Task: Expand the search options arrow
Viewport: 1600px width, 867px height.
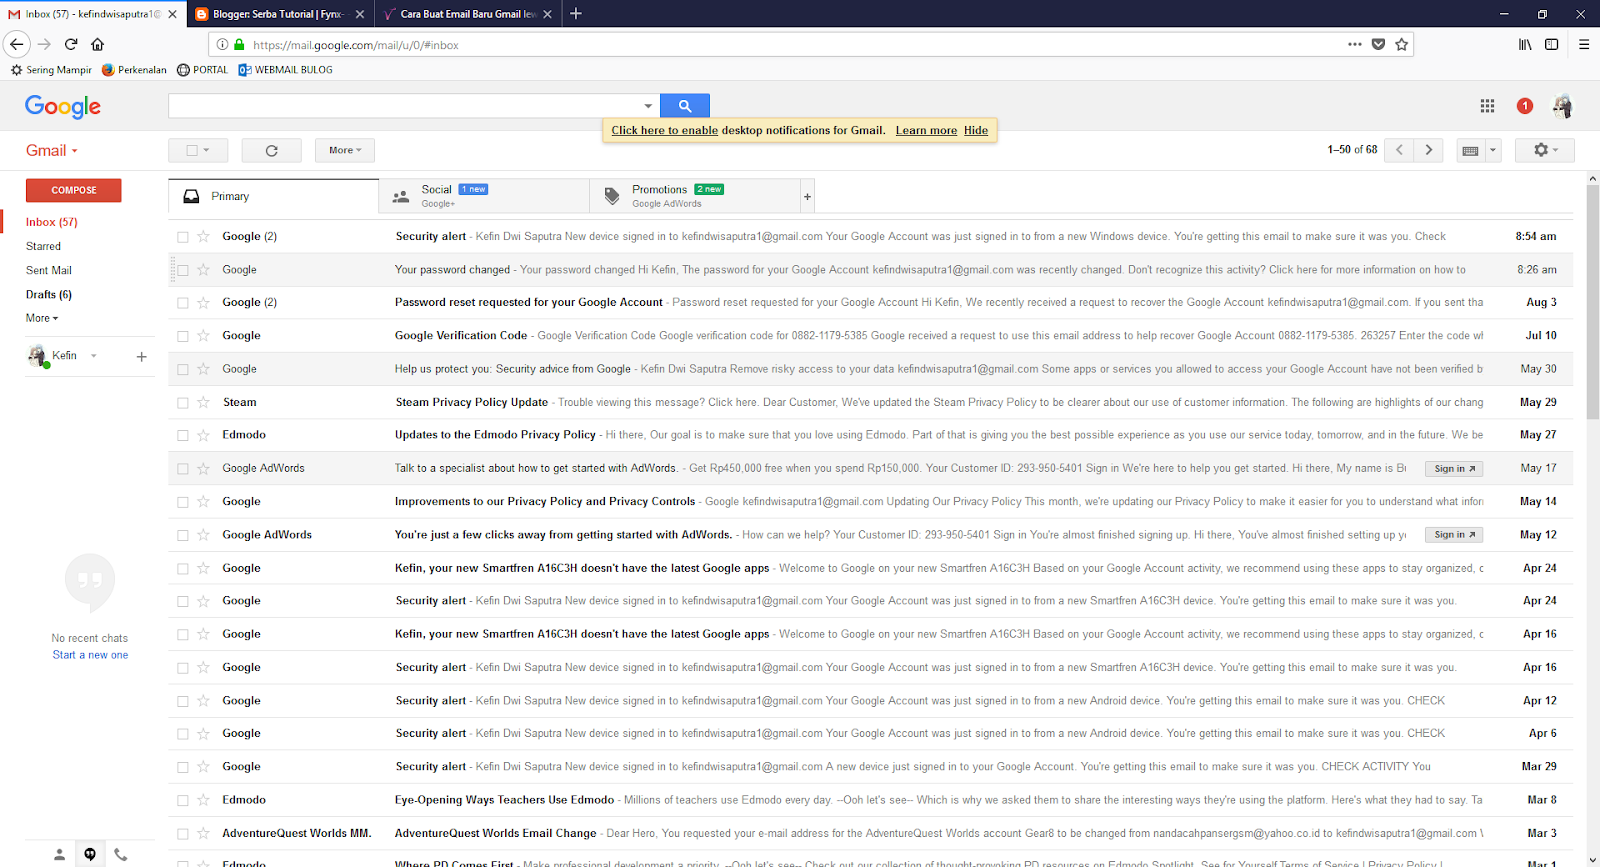Action: tap(648, 106)
